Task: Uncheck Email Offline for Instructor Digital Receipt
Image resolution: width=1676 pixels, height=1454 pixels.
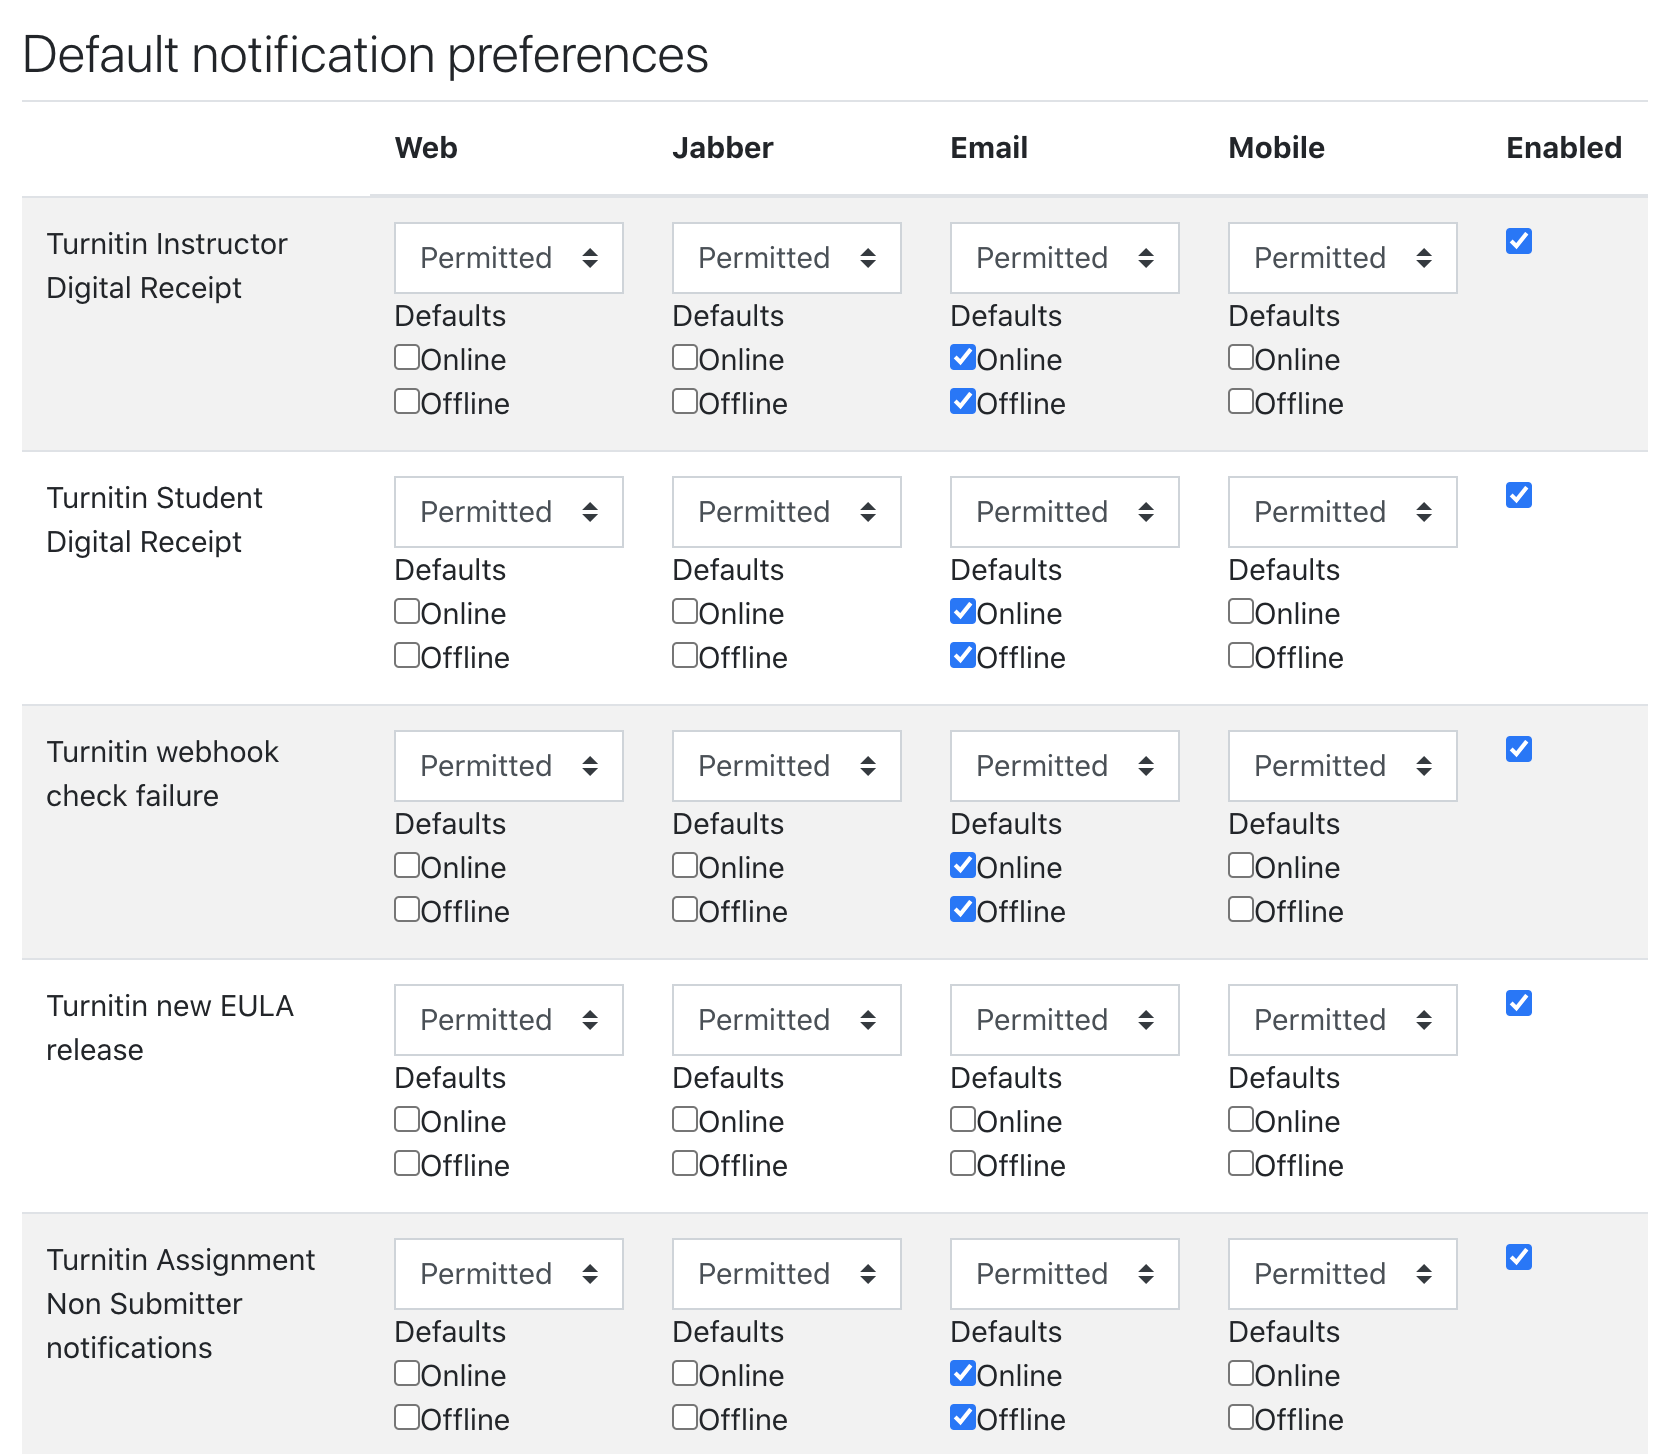Action: (x=963, y=401)
